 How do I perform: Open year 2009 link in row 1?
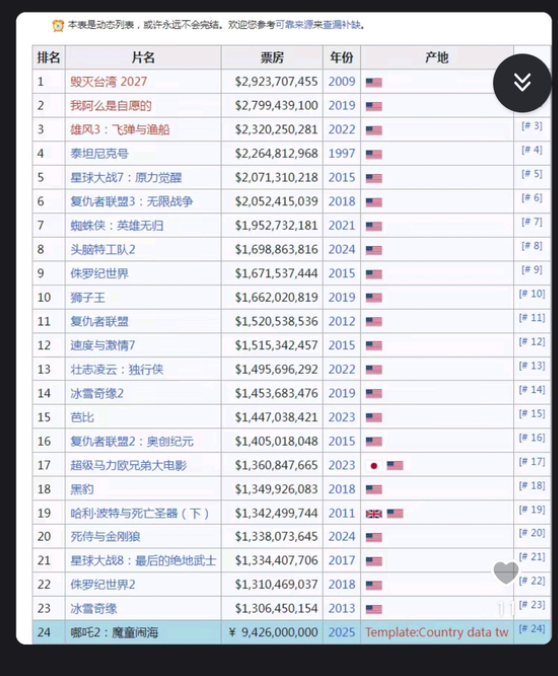342,81
